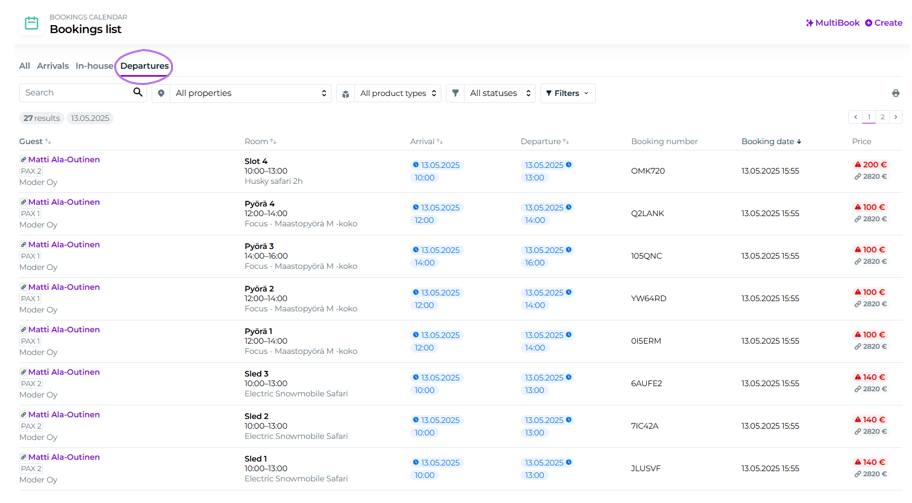Click the search magnifier icon
This screenshot has height=503, width=912.
138,92
